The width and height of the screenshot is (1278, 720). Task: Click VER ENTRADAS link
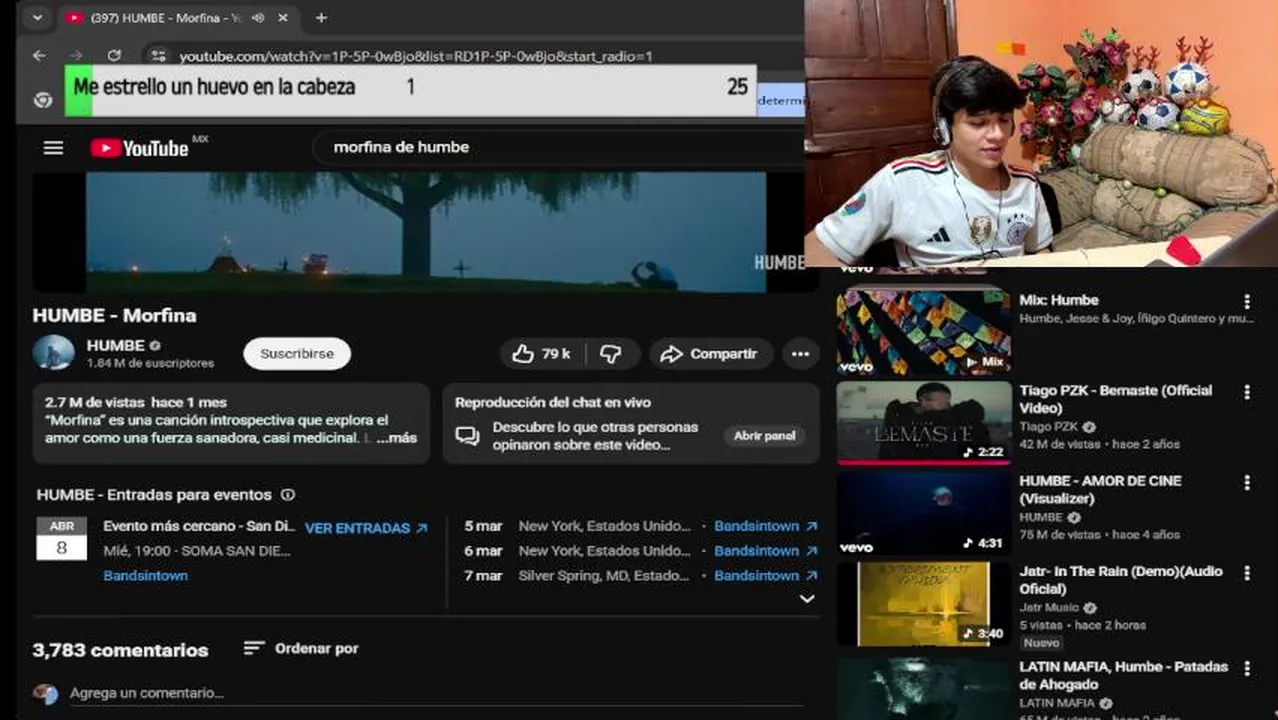tap(366, 528)
